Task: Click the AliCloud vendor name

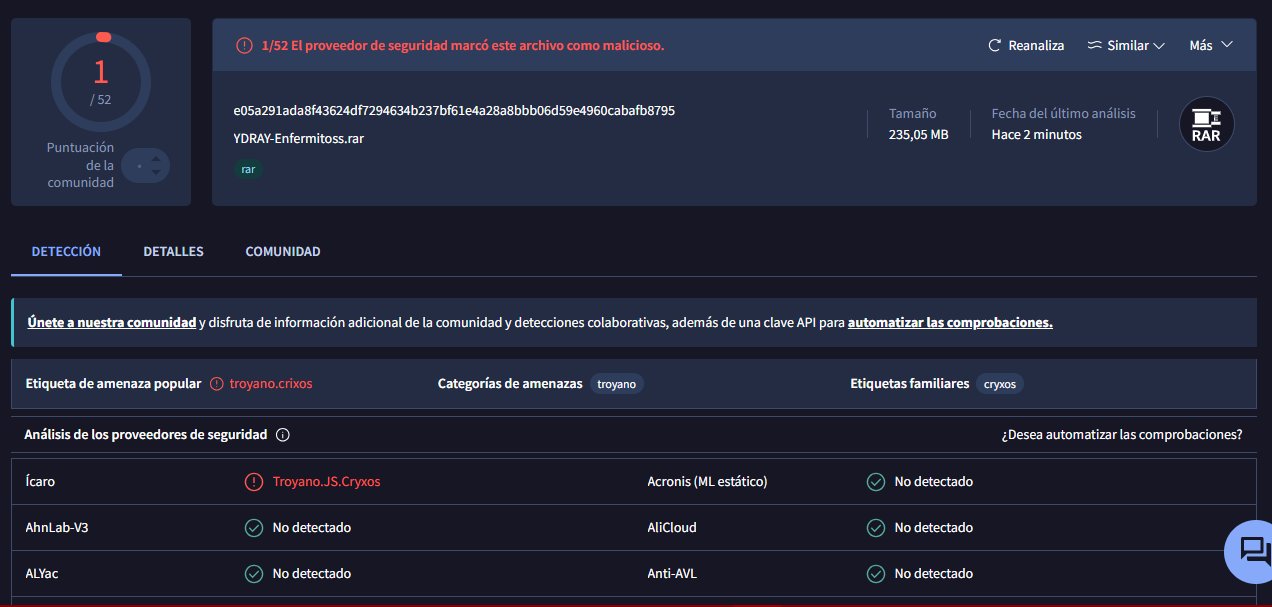Action: [x=672, y=528]
